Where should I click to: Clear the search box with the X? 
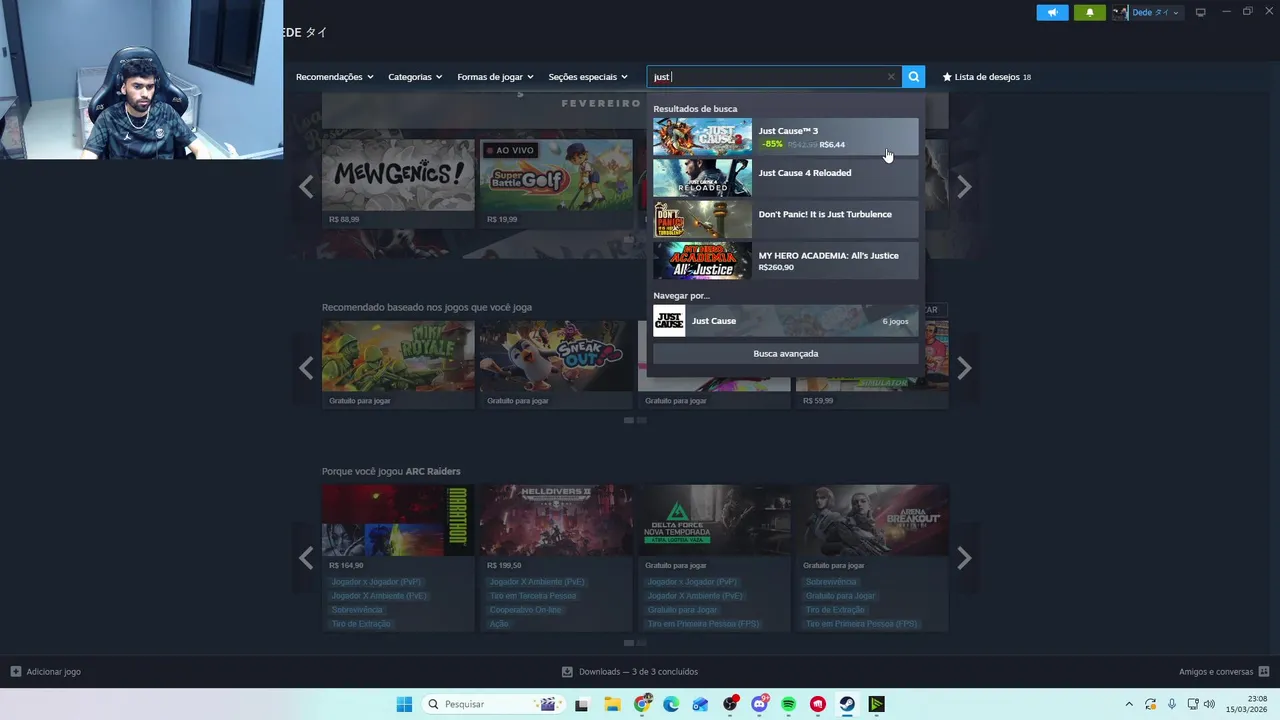891,77
